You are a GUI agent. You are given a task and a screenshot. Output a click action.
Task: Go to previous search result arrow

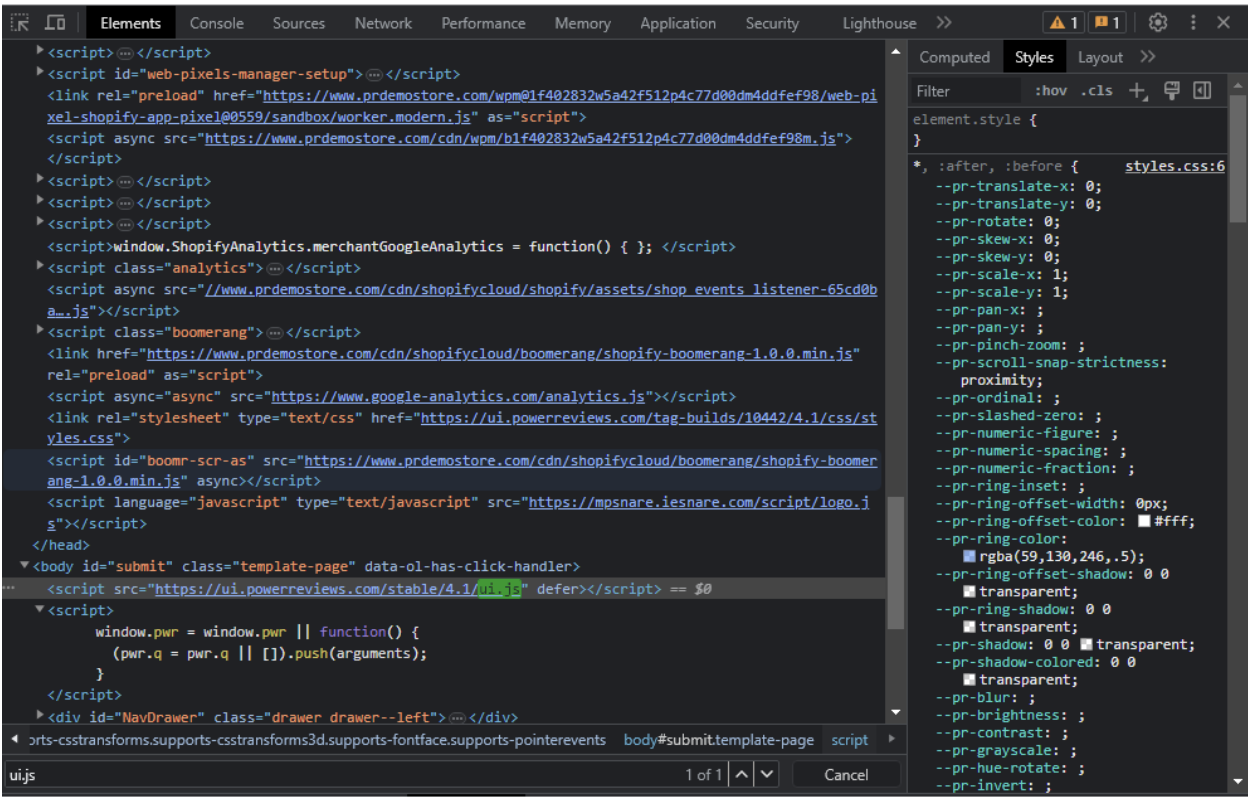click(x=741, y=774)
